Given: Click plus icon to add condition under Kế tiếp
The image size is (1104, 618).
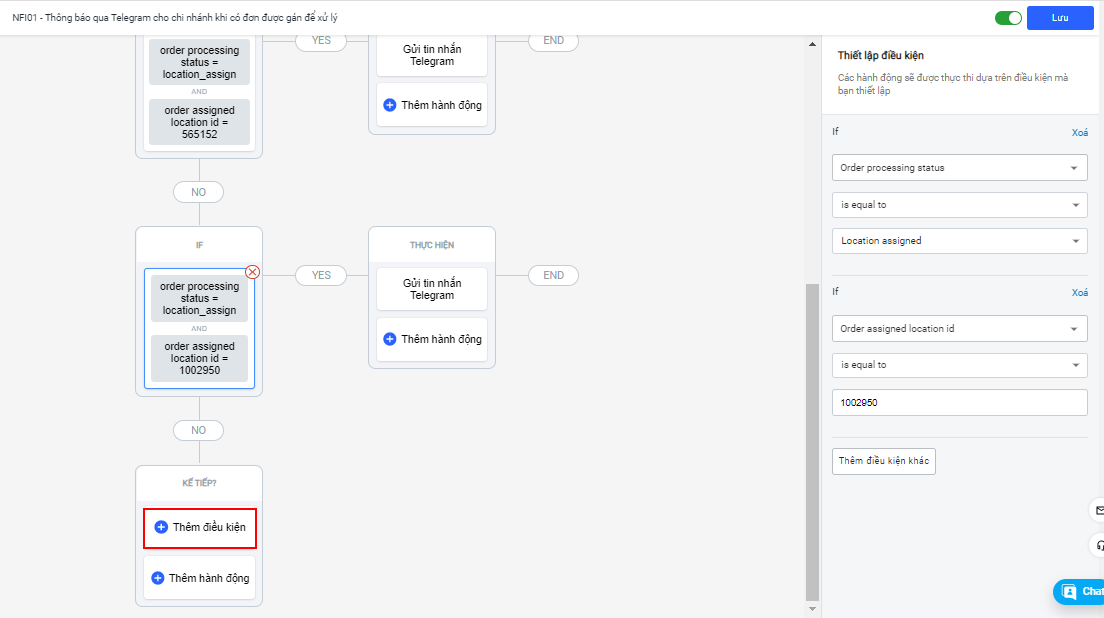Looking at the screenshot, I should (161, 527).
